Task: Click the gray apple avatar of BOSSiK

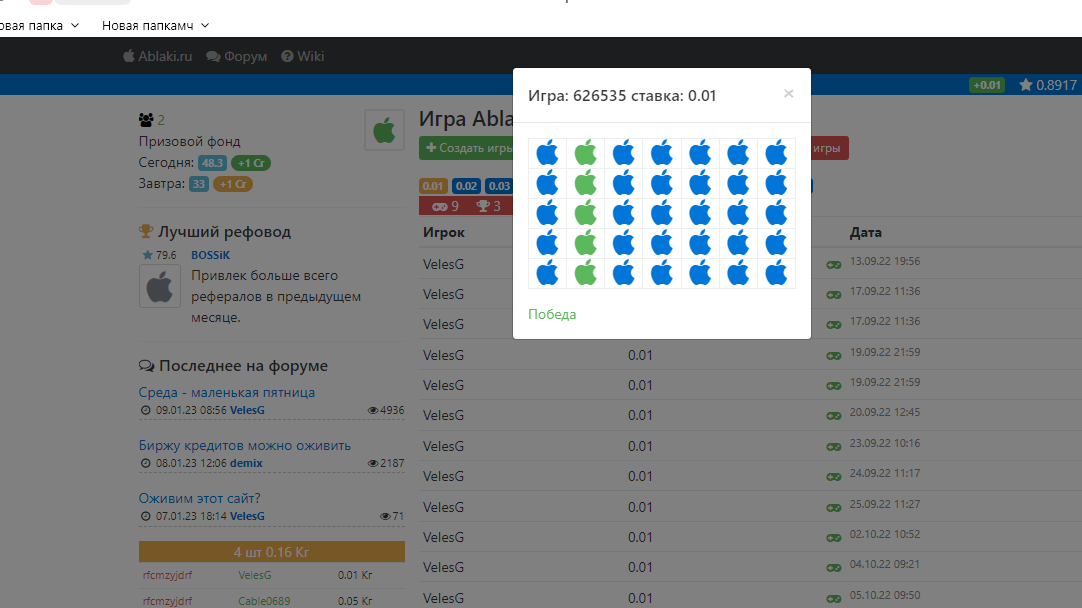Action: coord(160,286)
